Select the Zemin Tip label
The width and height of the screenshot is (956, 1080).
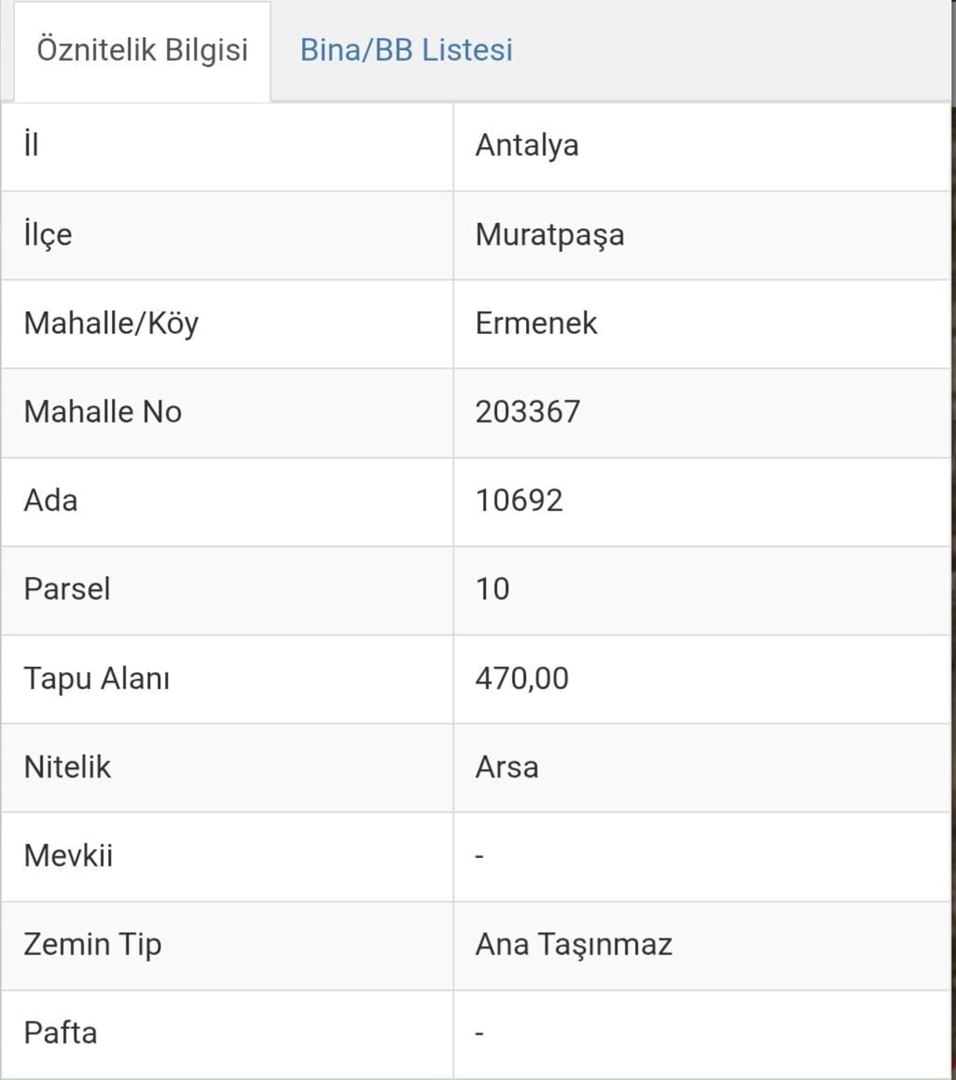[92, 944]
